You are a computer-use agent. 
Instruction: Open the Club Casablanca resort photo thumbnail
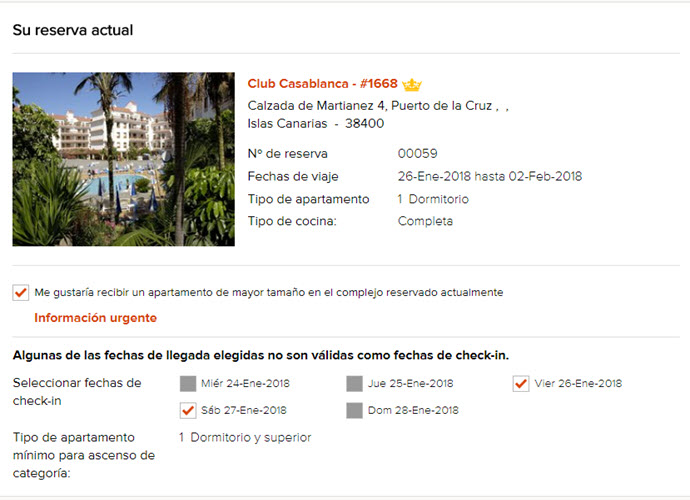pyautogui.click(x=123, y=159)
